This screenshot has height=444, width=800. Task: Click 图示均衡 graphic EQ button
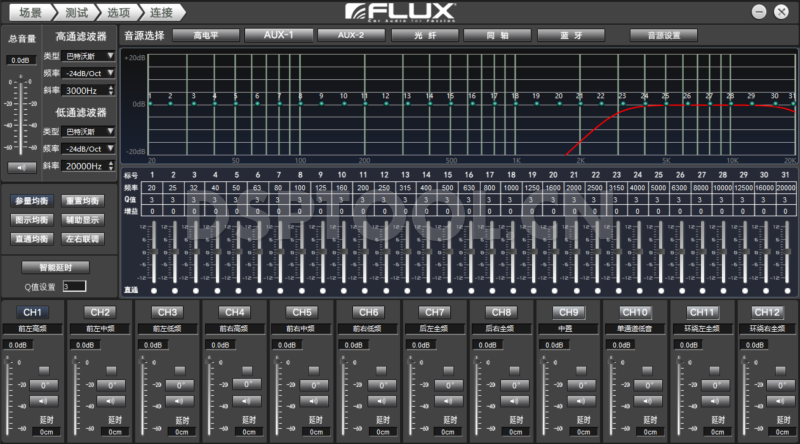pyautogui.click(x=32, y=220)
